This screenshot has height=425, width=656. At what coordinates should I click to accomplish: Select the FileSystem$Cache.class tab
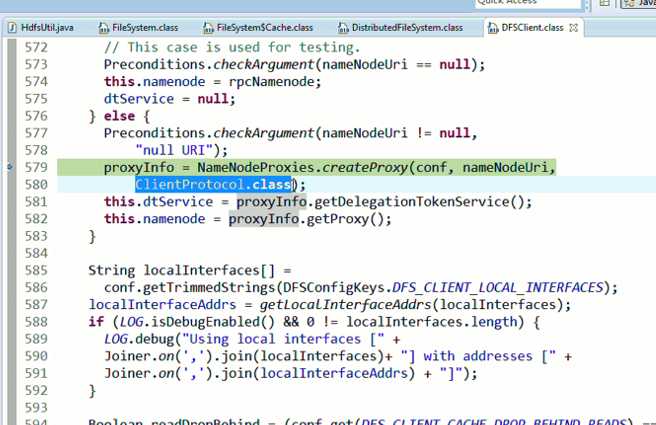tap(258, 28)
